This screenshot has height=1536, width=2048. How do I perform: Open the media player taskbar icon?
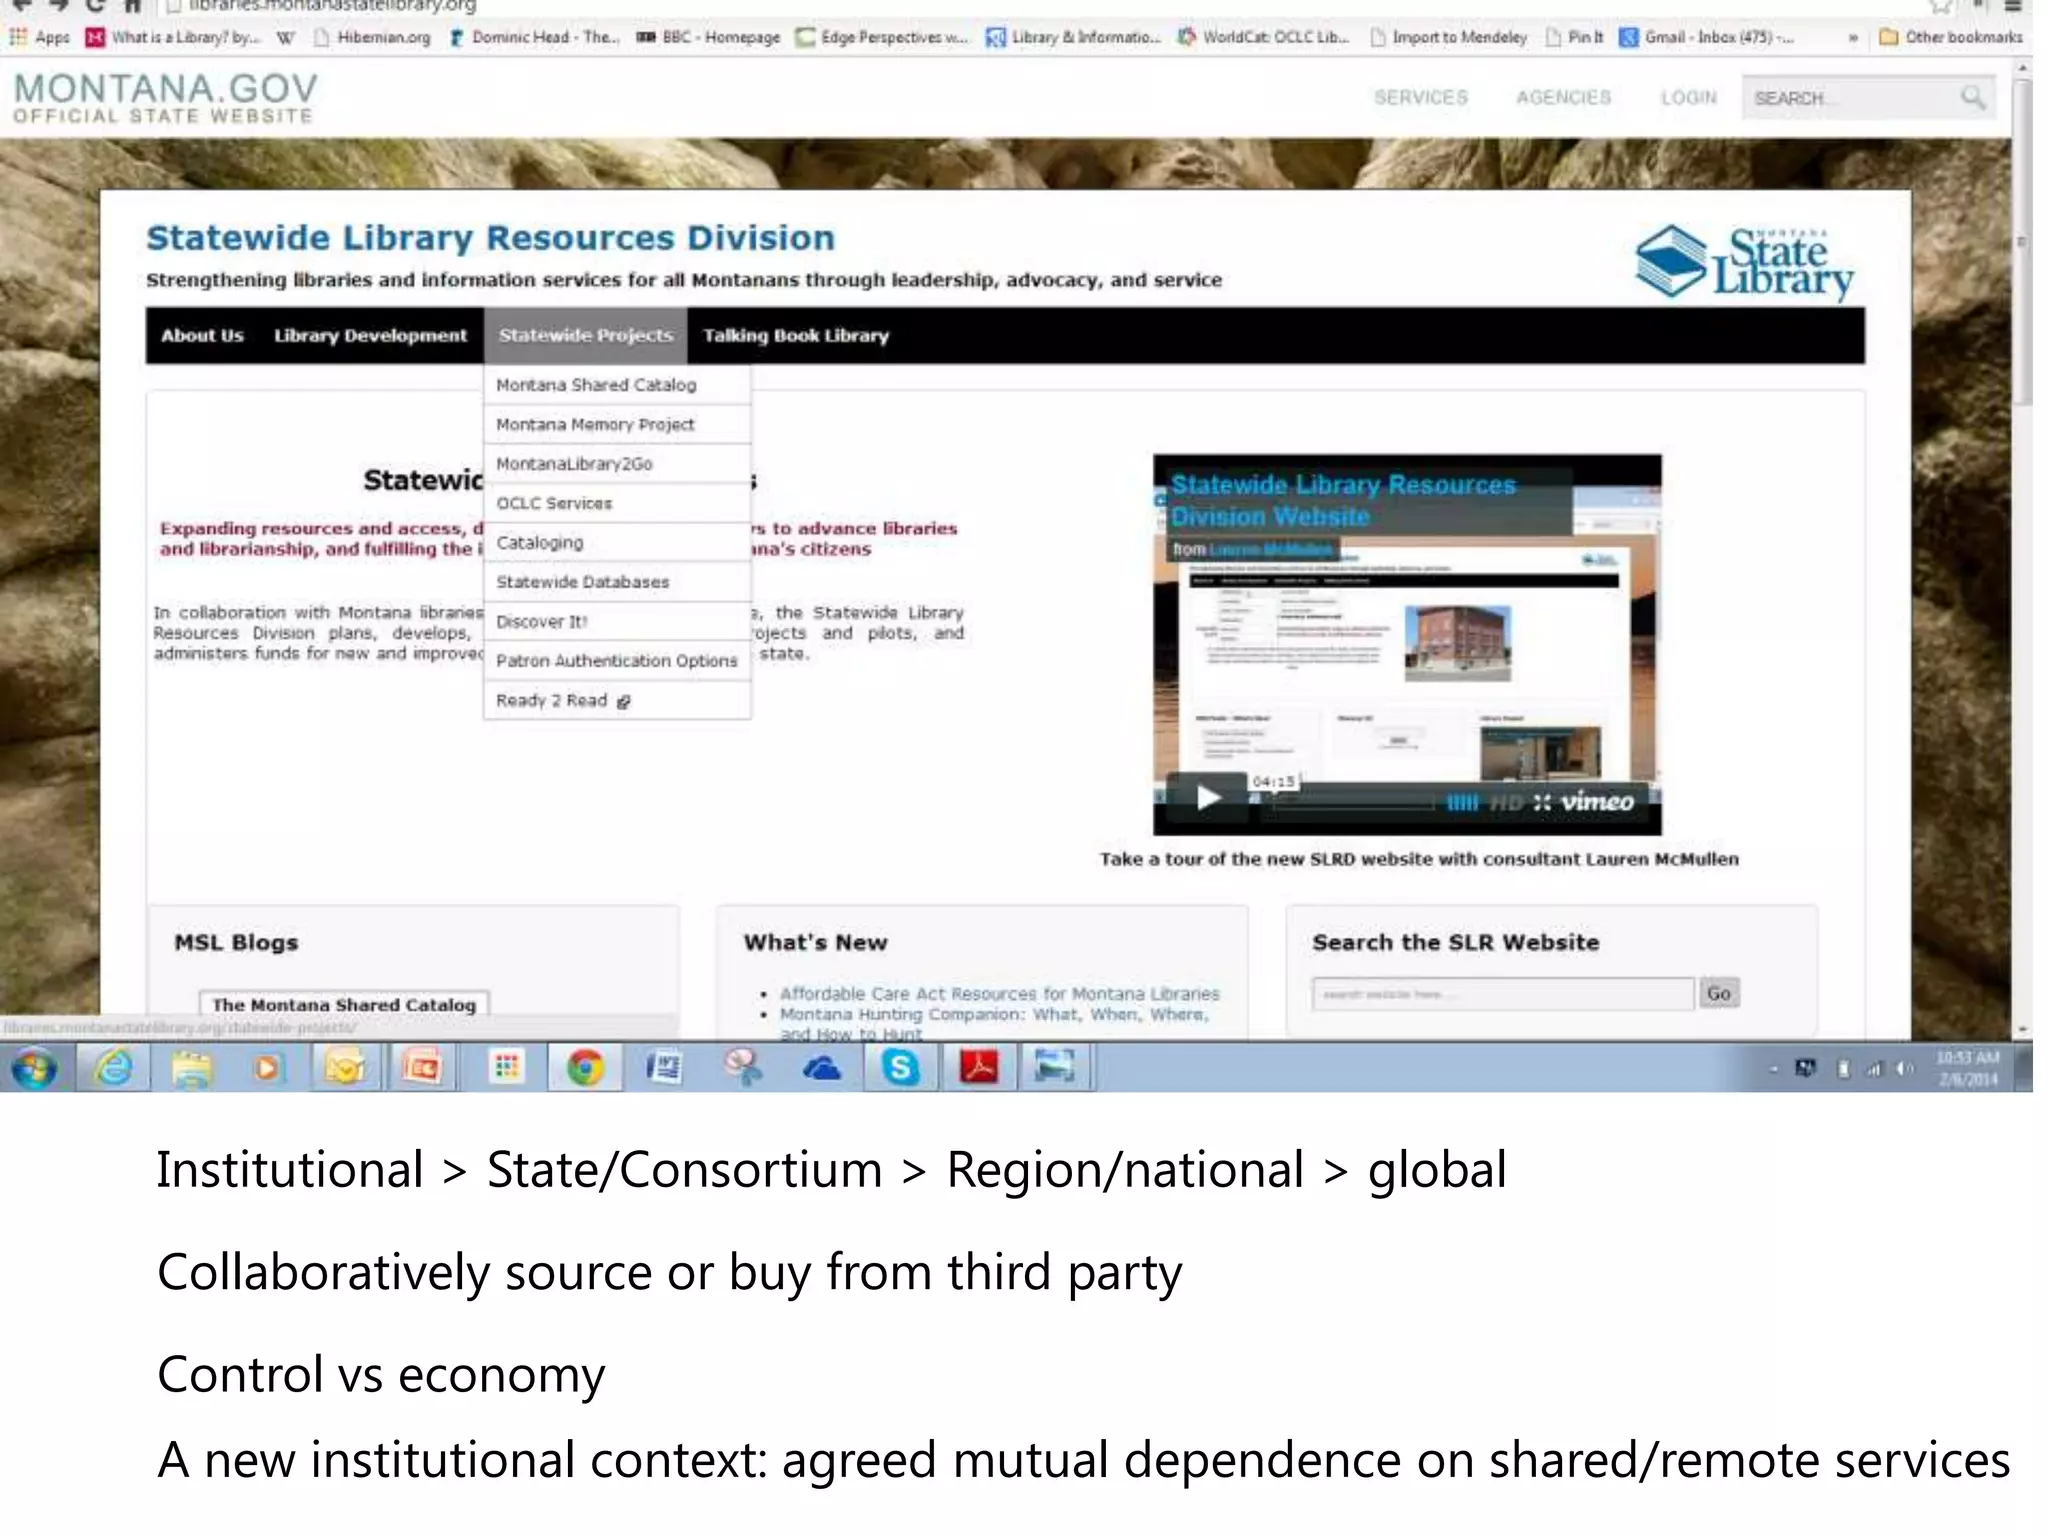click(267, 1068)
